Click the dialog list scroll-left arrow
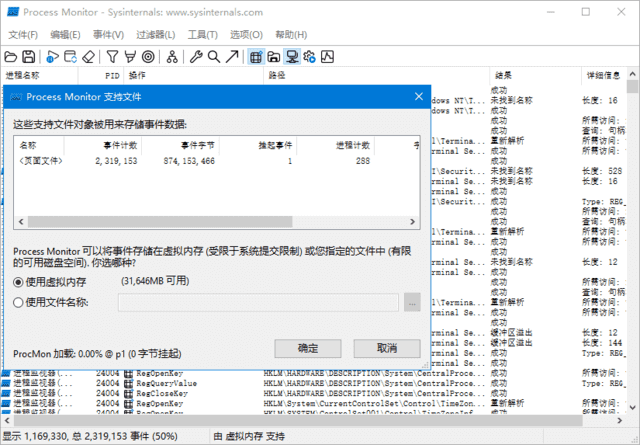The height and width of the screenshot is (445, 640). click(x=21, y=222)
